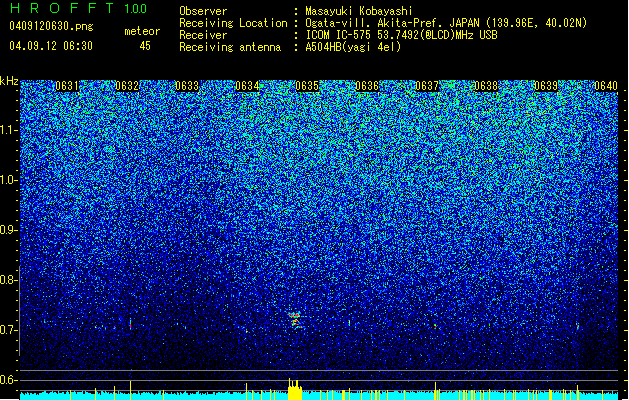
Task: Click the large yellow power spike at 0635
Action: coord(295,389)
